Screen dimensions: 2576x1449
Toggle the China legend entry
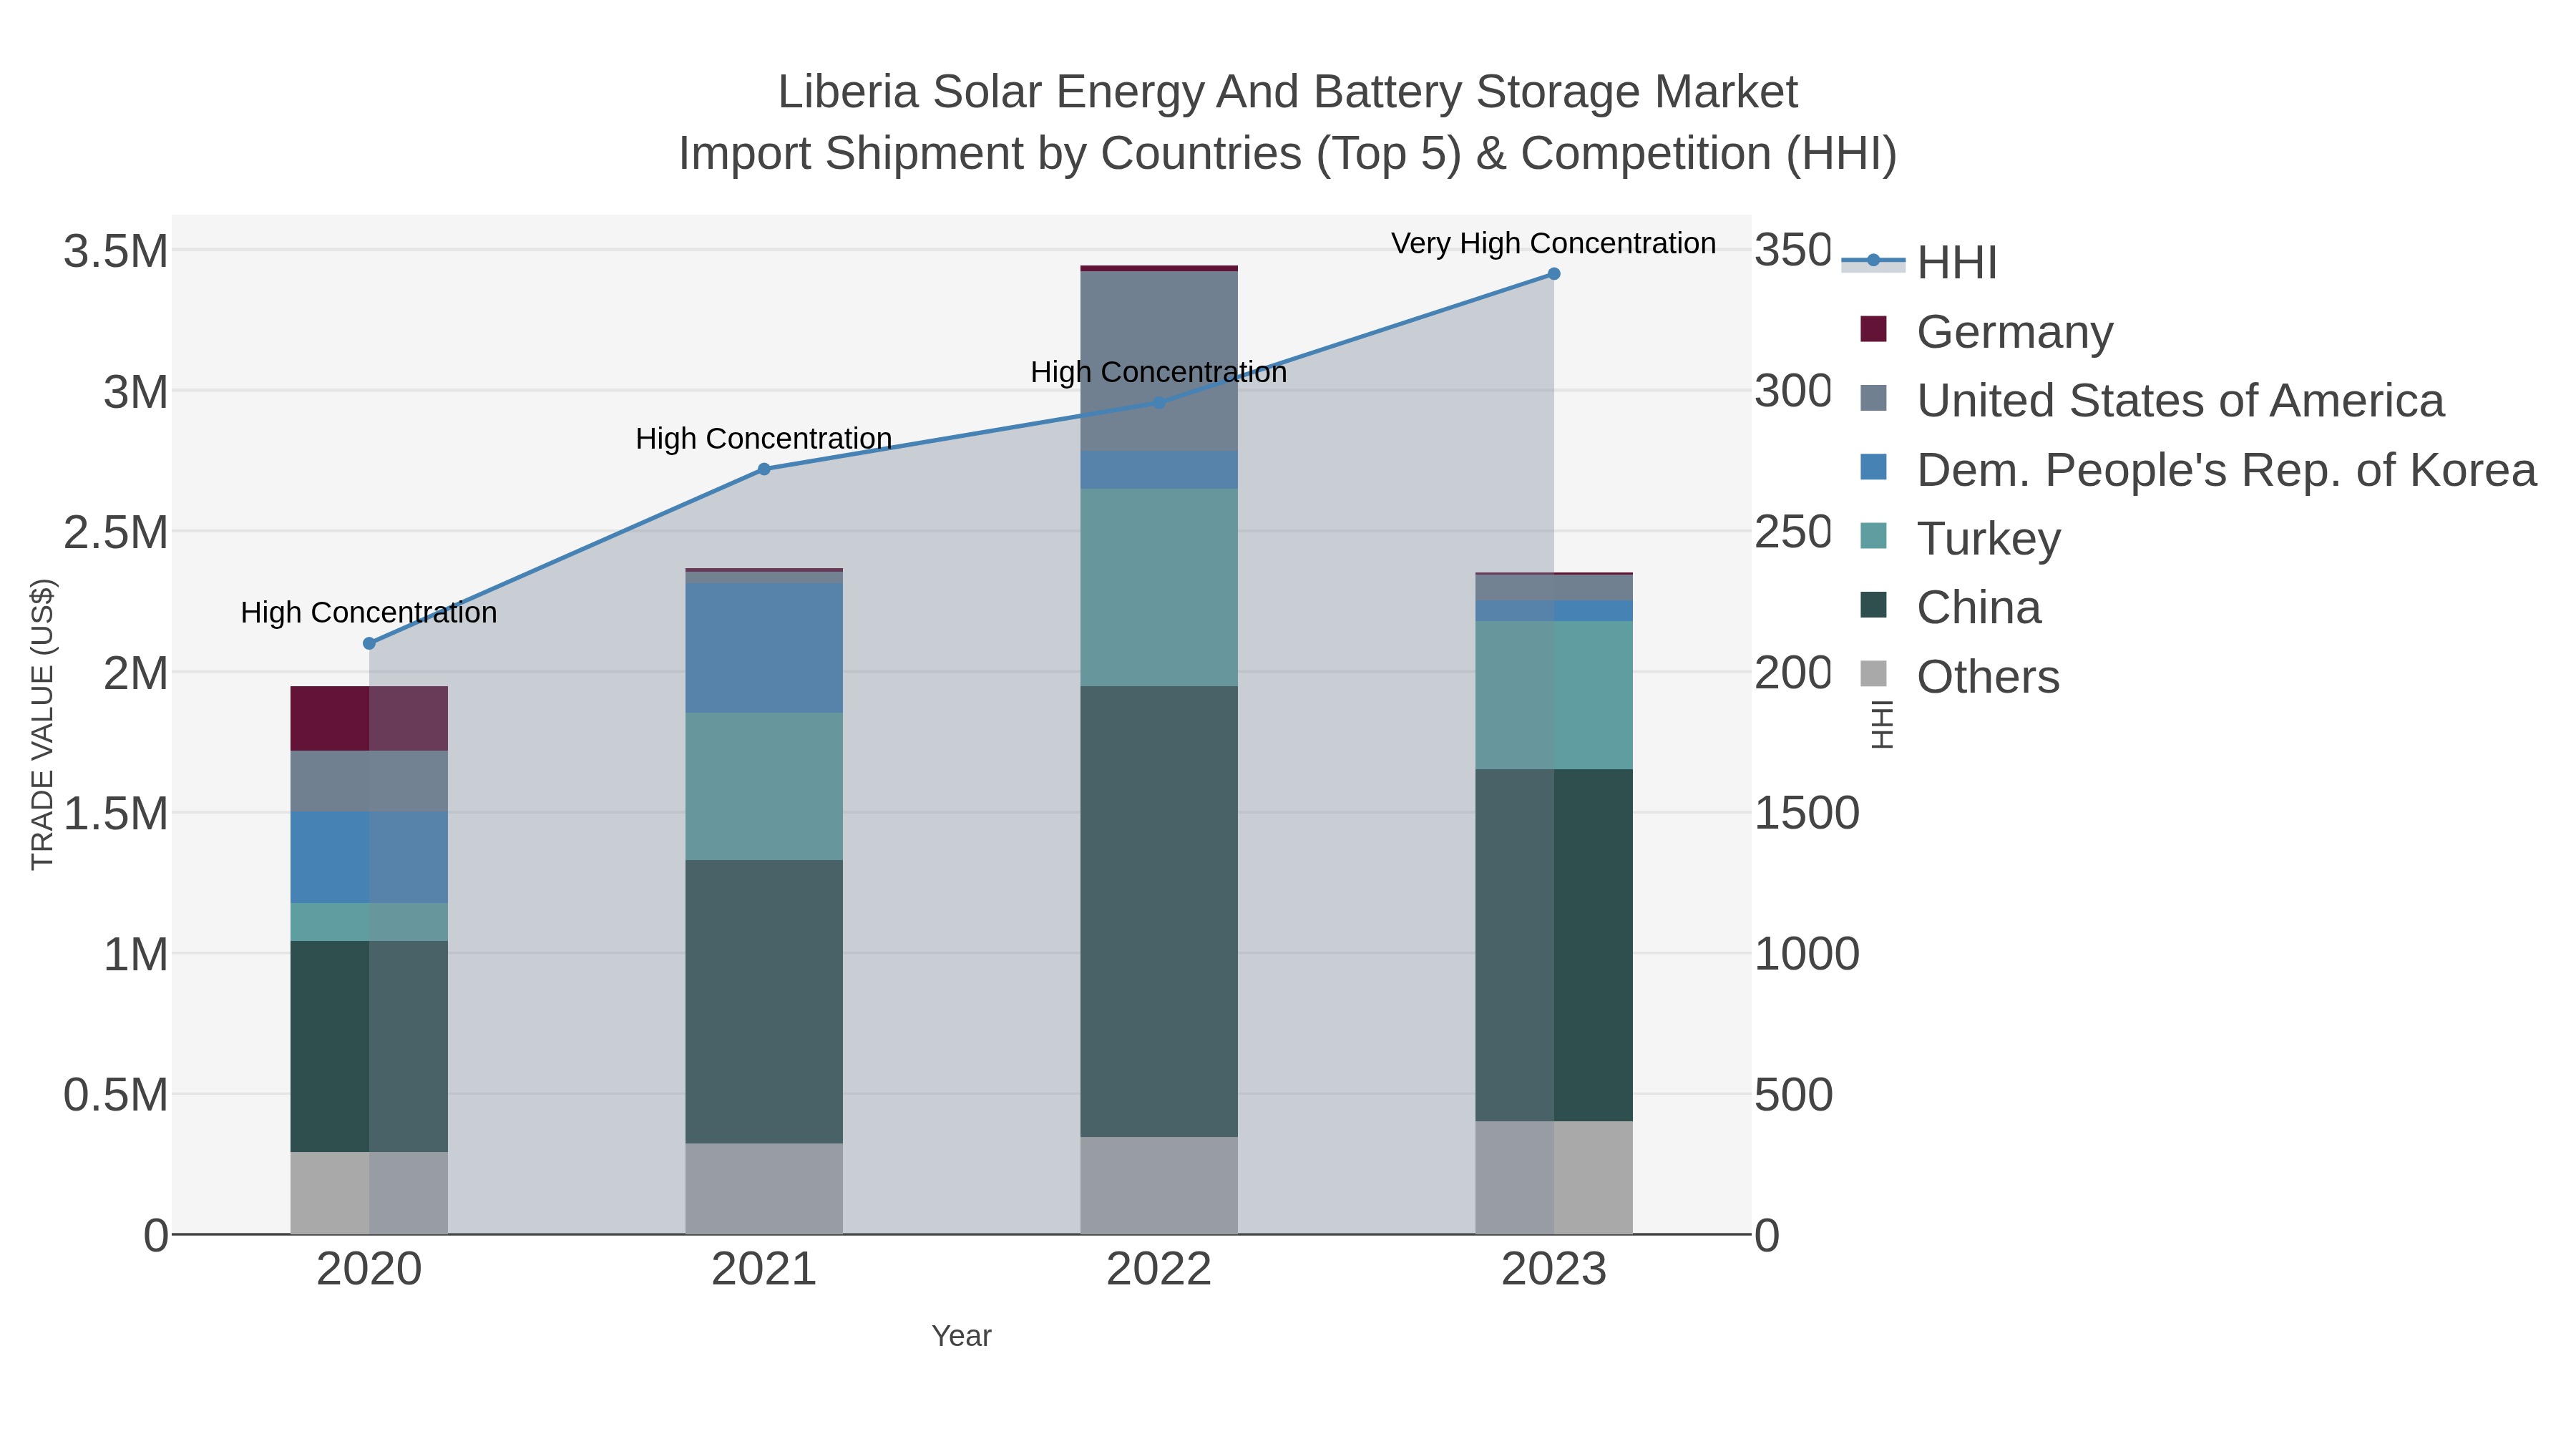click(1950, 607)
